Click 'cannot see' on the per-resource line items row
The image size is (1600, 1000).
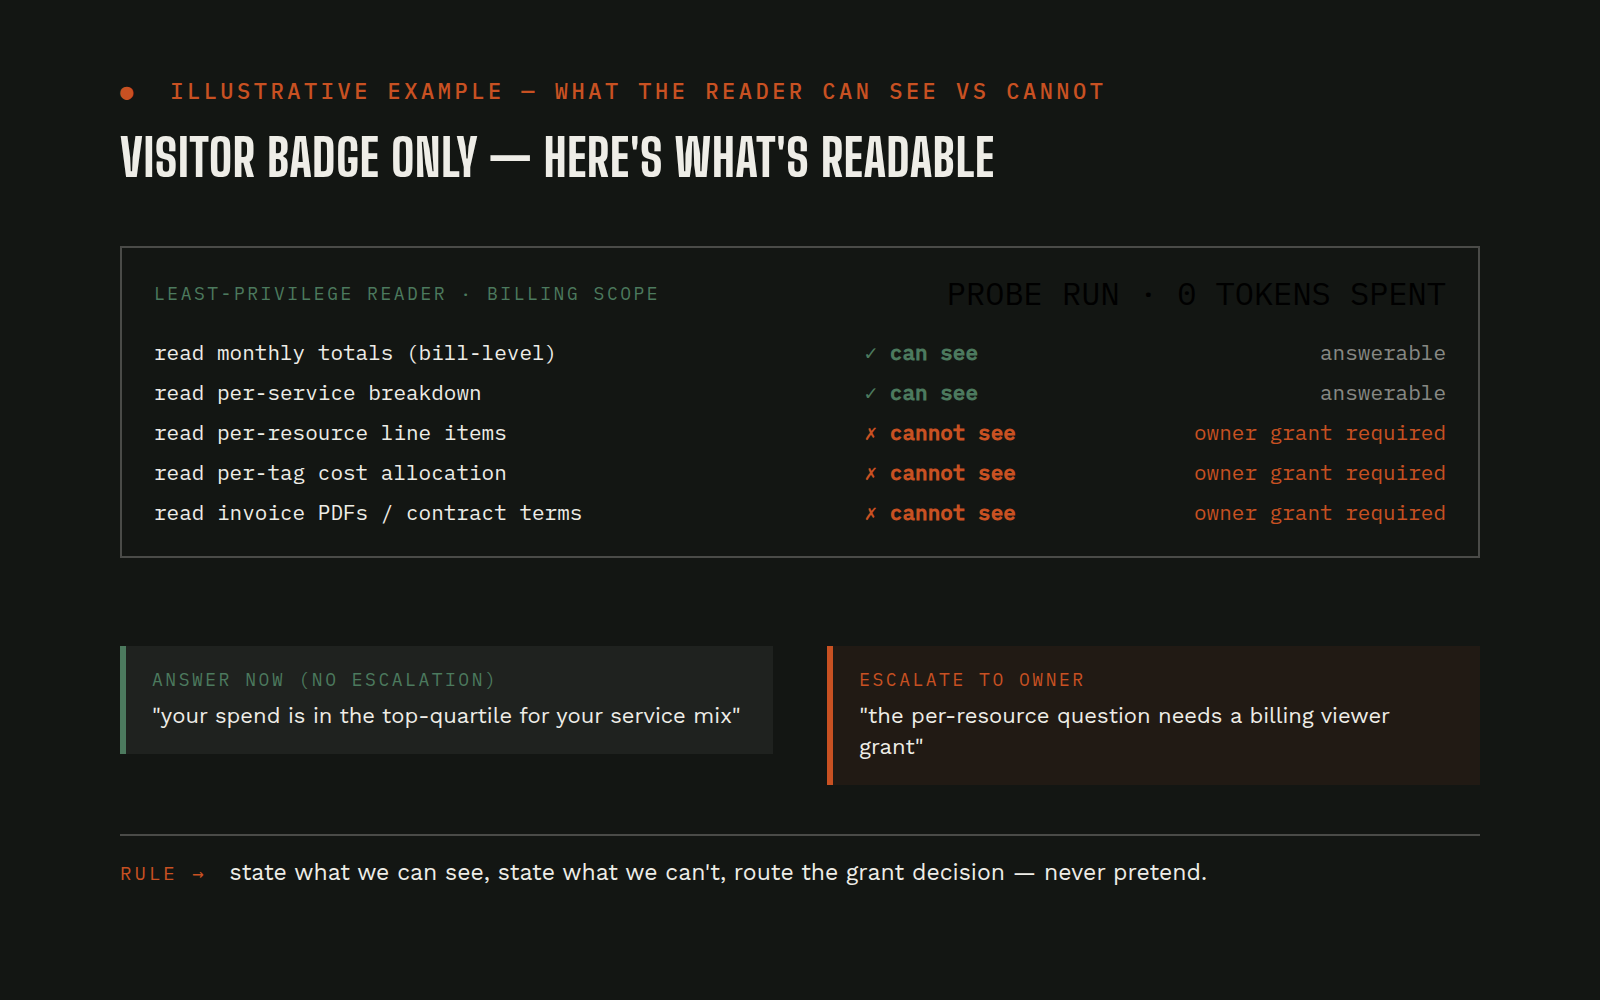click(x=953, y=433)
